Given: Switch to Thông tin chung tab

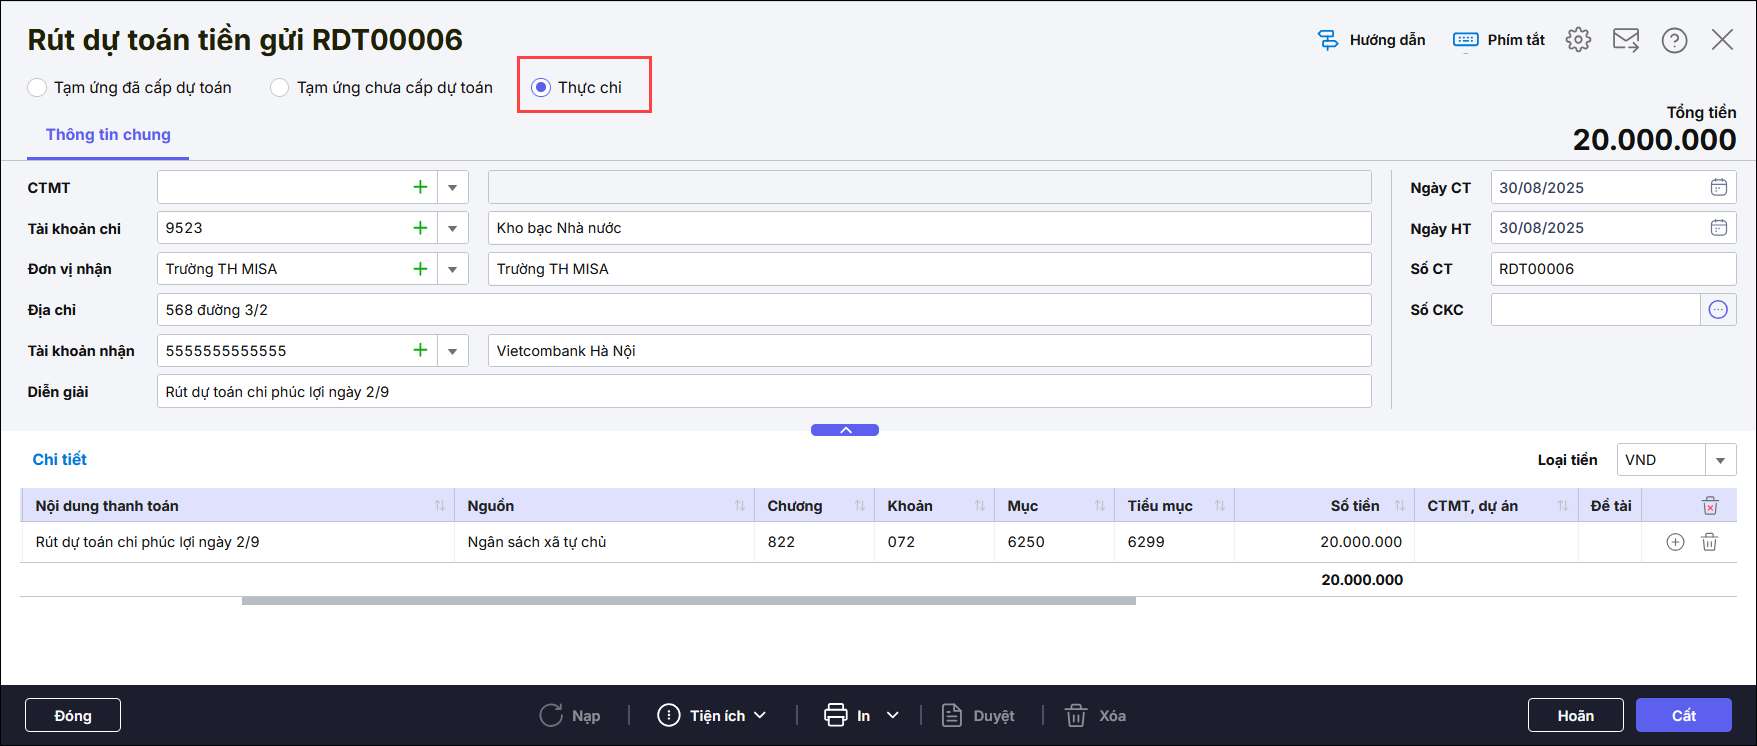Looking at the screenshot, I should [x=108, y=135].
